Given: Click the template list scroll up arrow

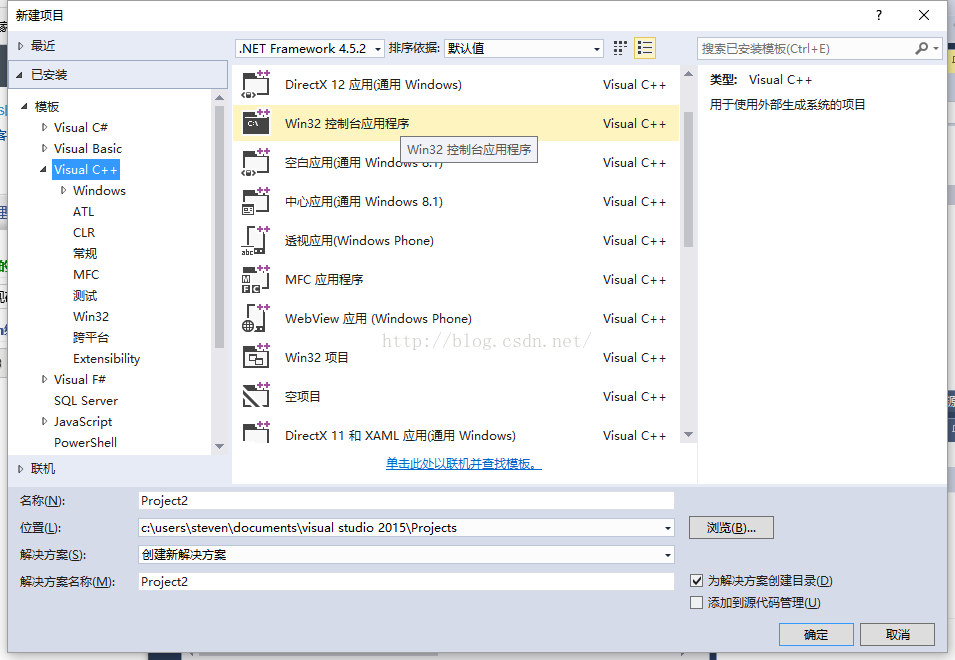Looking at the screenshot, I should (x=688, y=74).
